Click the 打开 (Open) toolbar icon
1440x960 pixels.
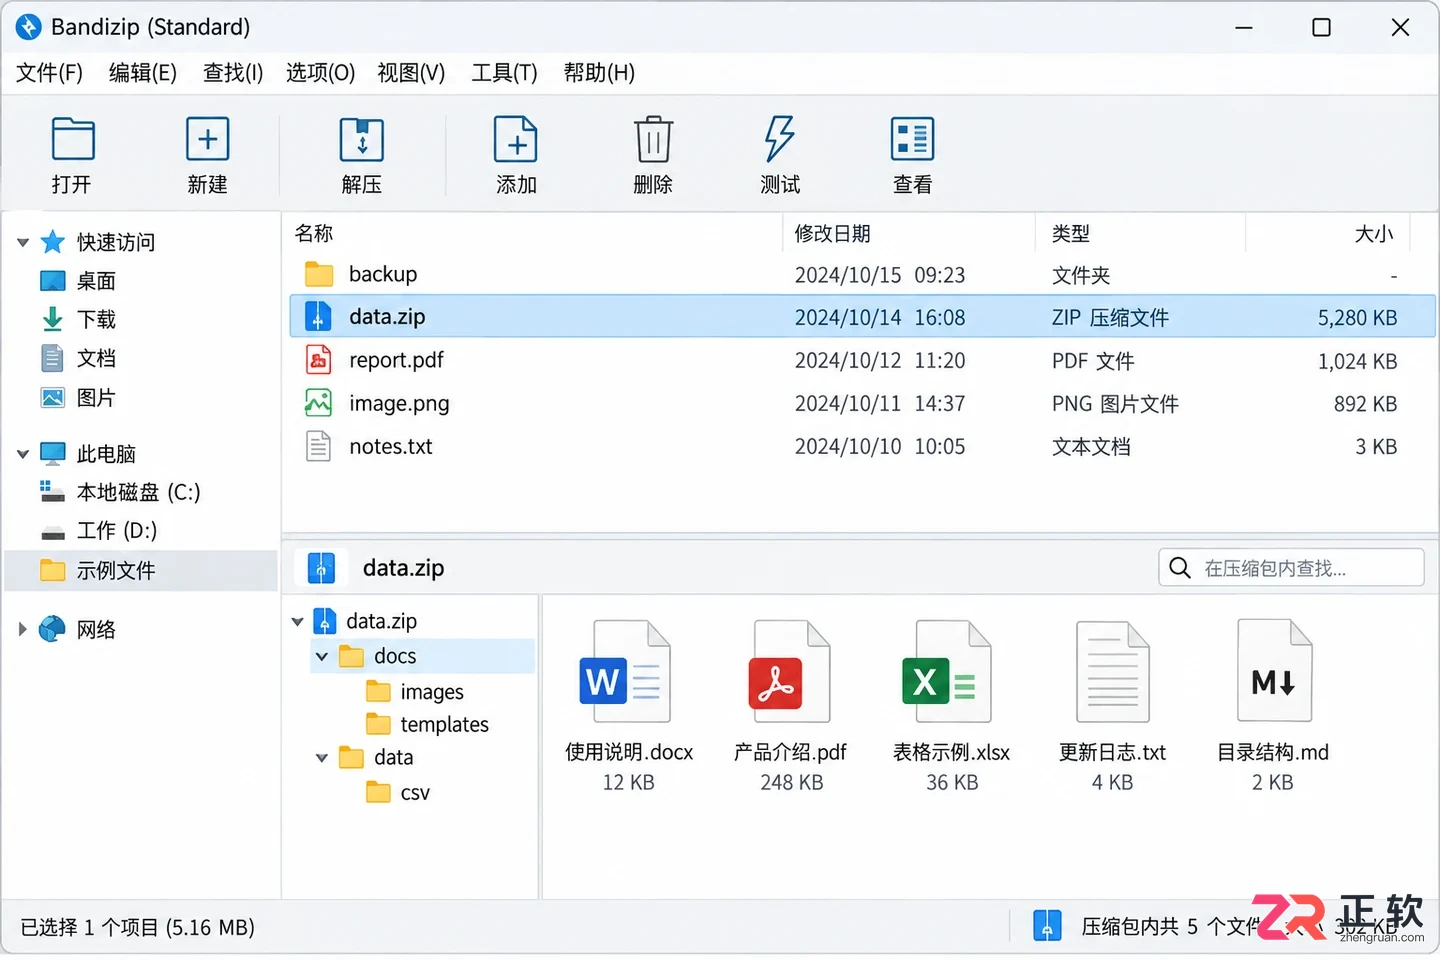(72, 139)
